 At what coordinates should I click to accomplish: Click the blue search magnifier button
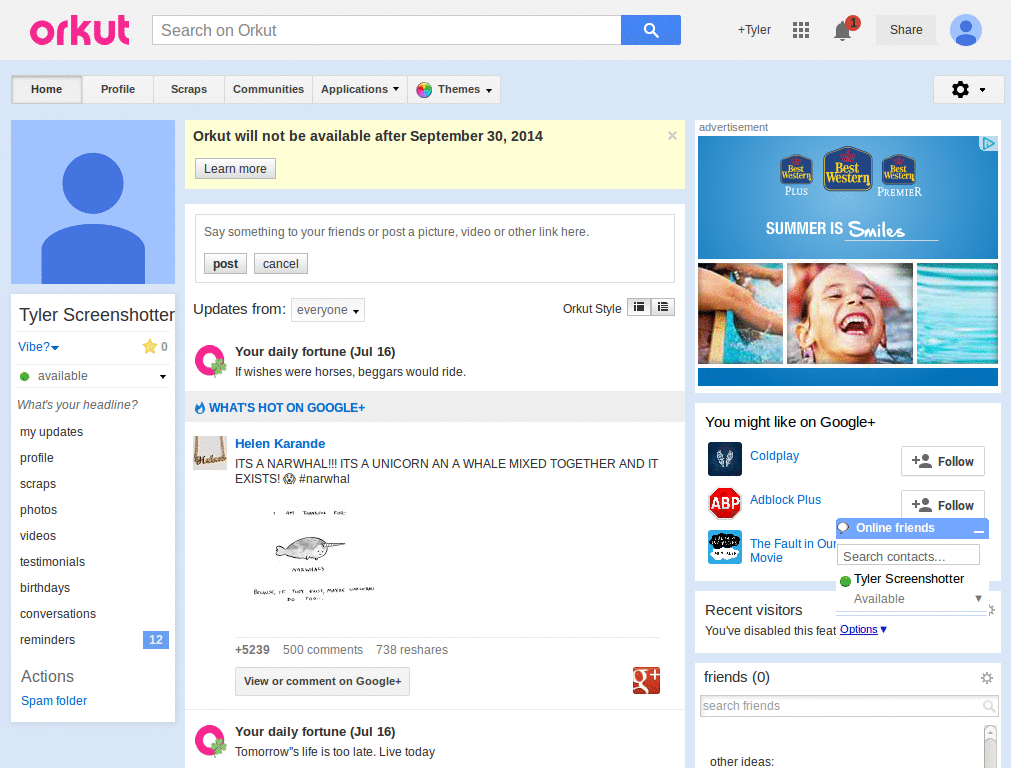tap(650, 30)
